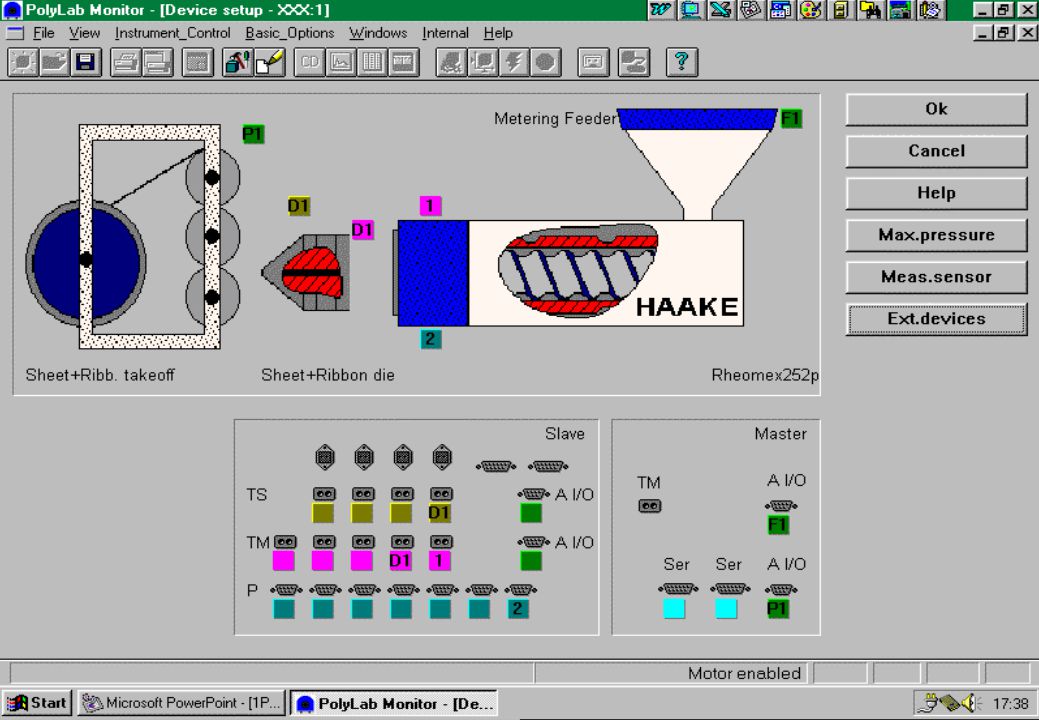Viewport: 1039px width, 720px height.
Task: Click the Start button on the taskbar
Action: pos(37,703)
